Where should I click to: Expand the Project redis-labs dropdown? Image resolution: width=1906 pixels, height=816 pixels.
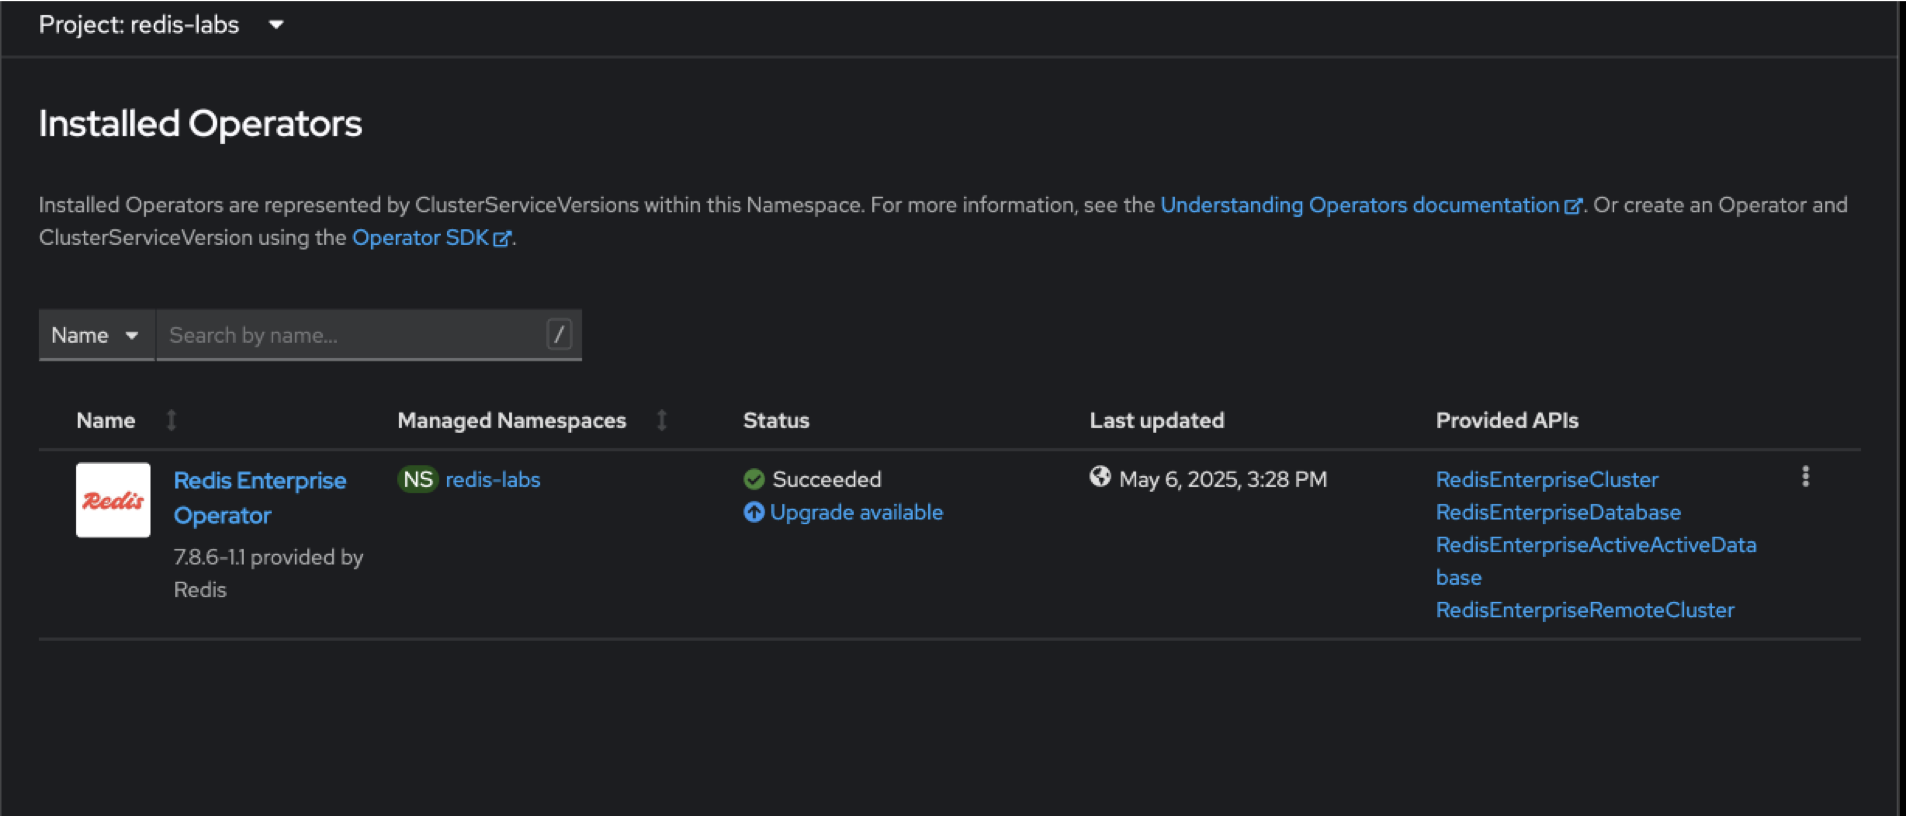tap(276, 25)
